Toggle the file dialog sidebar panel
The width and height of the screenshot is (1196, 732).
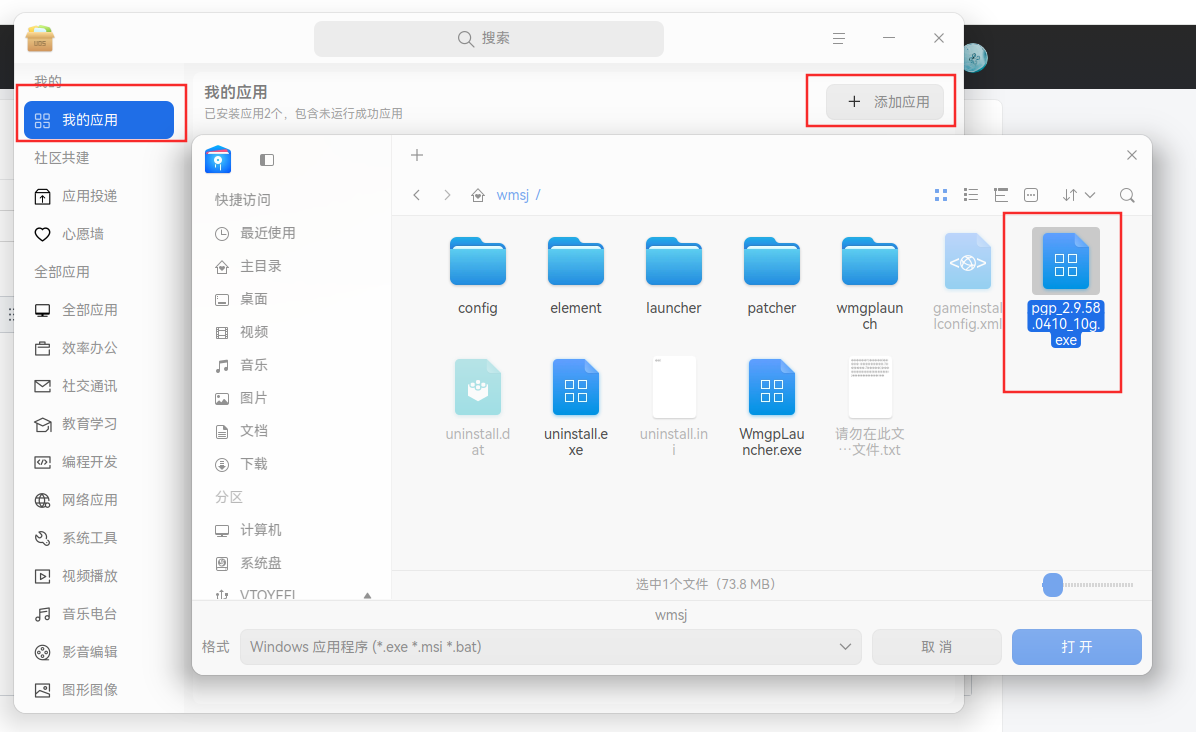click(267, 160)
